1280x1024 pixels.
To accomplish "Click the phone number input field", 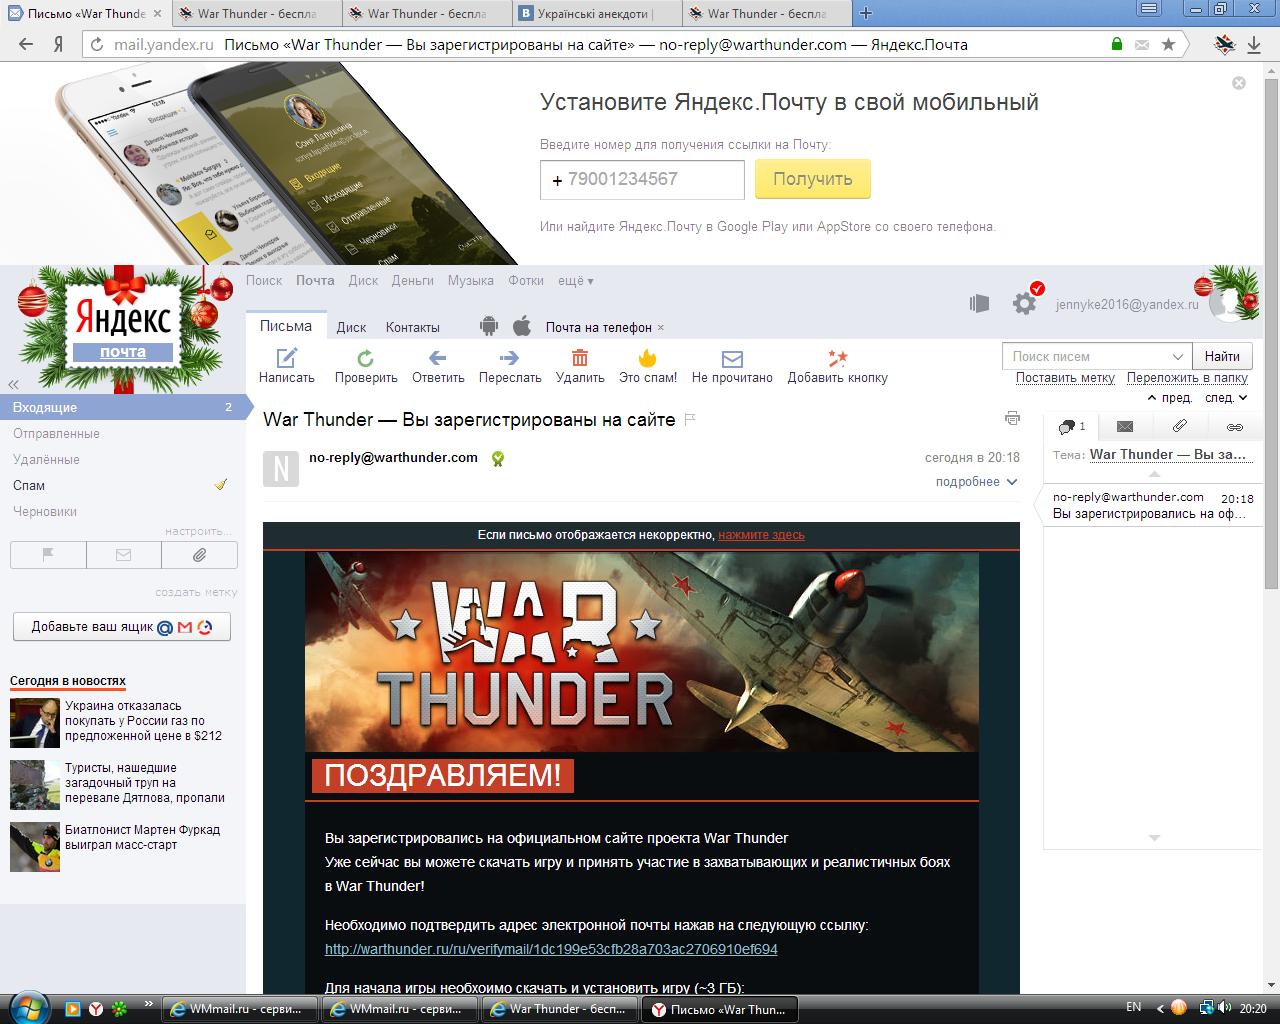I will click(x=642, y=180).
